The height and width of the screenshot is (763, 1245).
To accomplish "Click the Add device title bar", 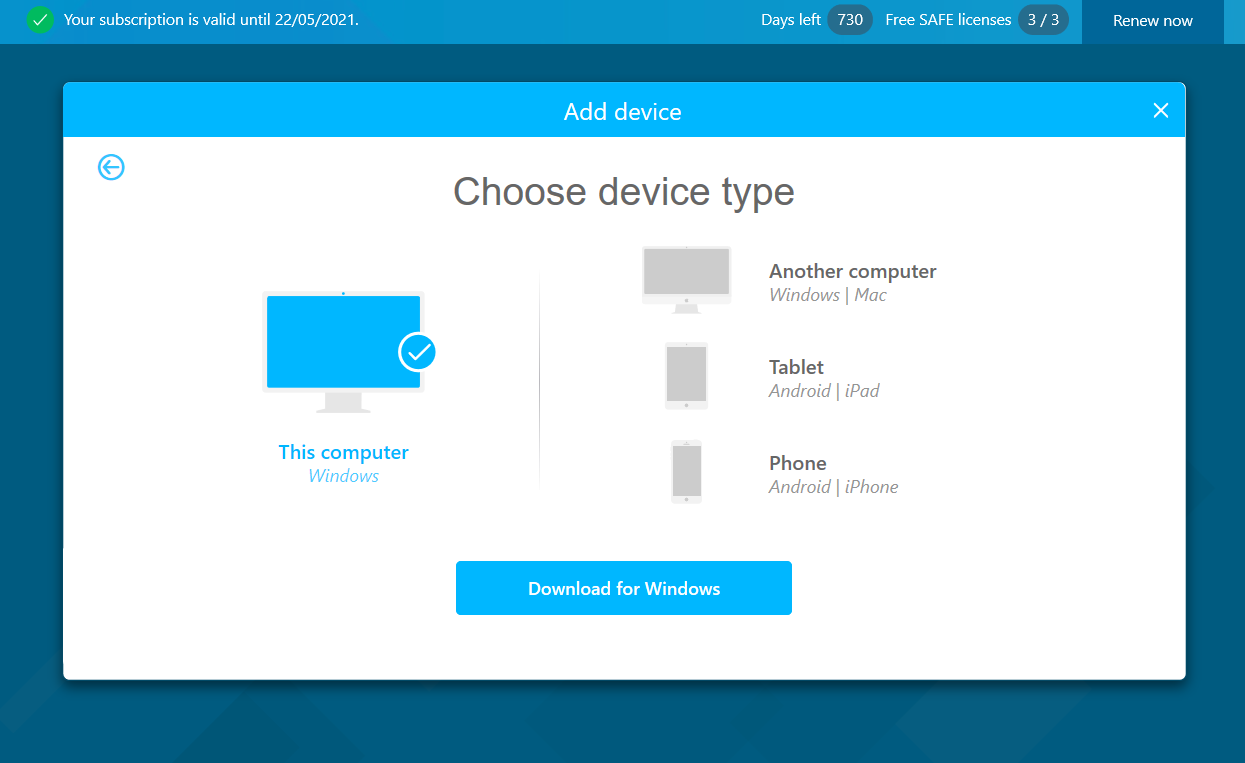I will click(x=623, y=111).
